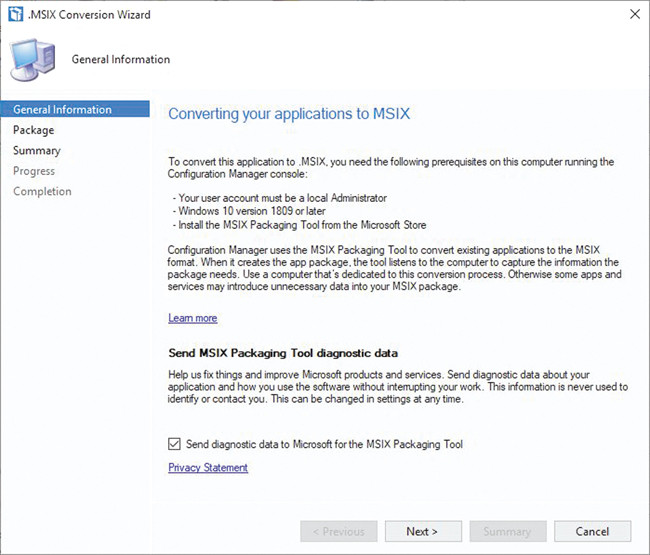Open the Summary step in left navigation
The height and width of the screenshot is (555, 650).
coord(36,150)
